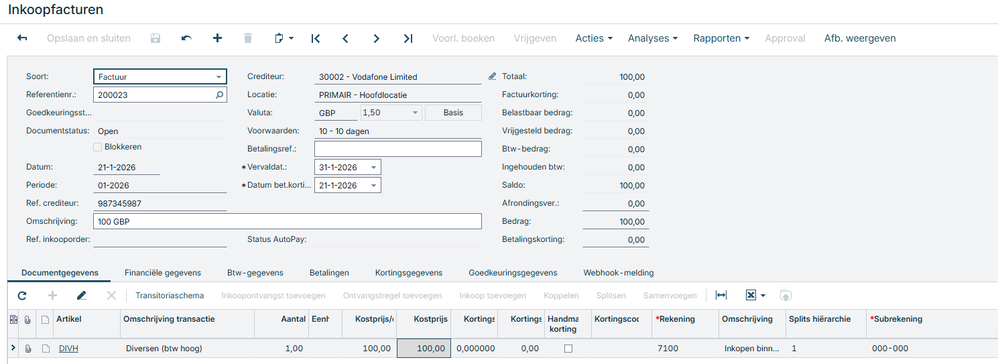This screenshot has height=364, width=998.
Task: Click the Vrijgeven button
Action: pos(535,38)
